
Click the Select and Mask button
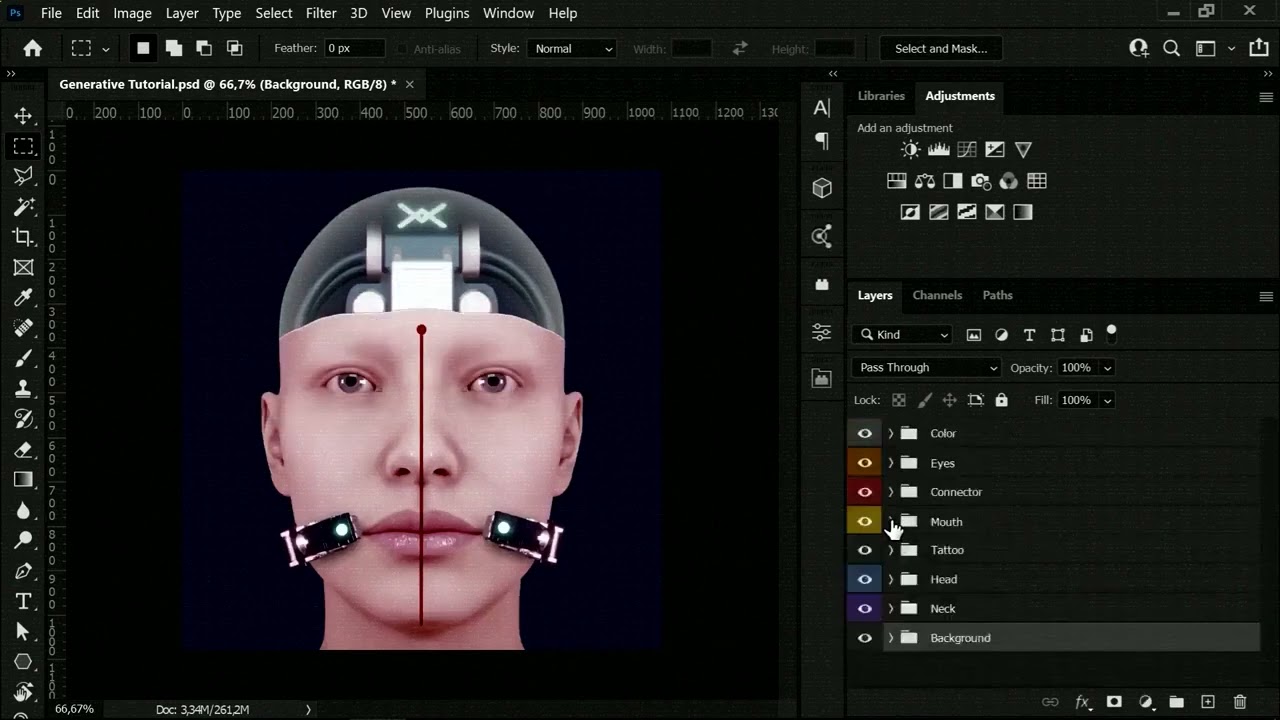(941, 48)
